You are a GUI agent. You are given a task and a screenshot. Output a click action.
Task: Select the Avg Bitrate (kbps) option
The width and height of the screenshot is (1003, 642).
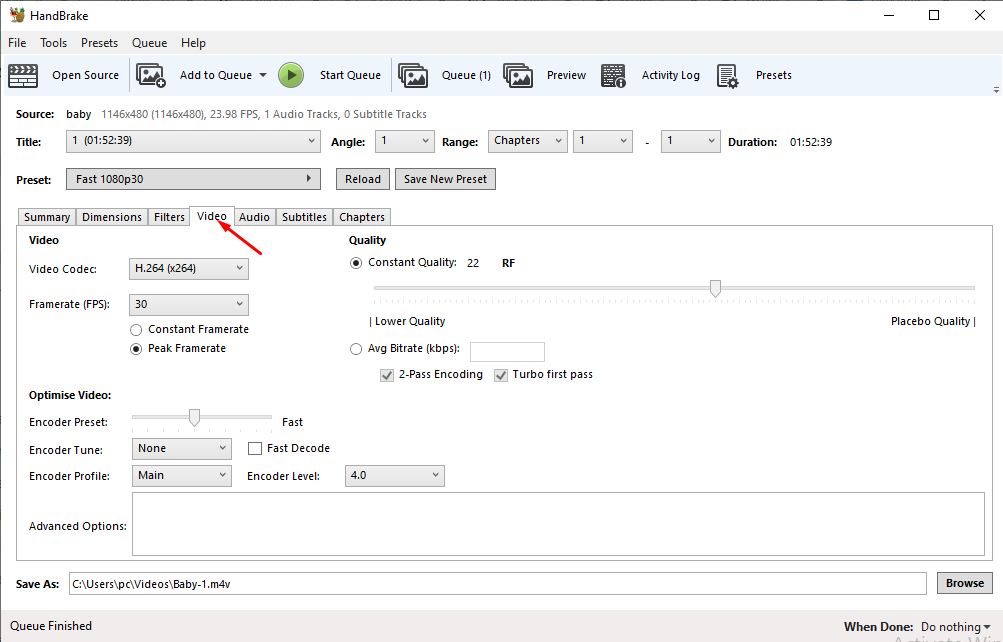pos(356,349)
